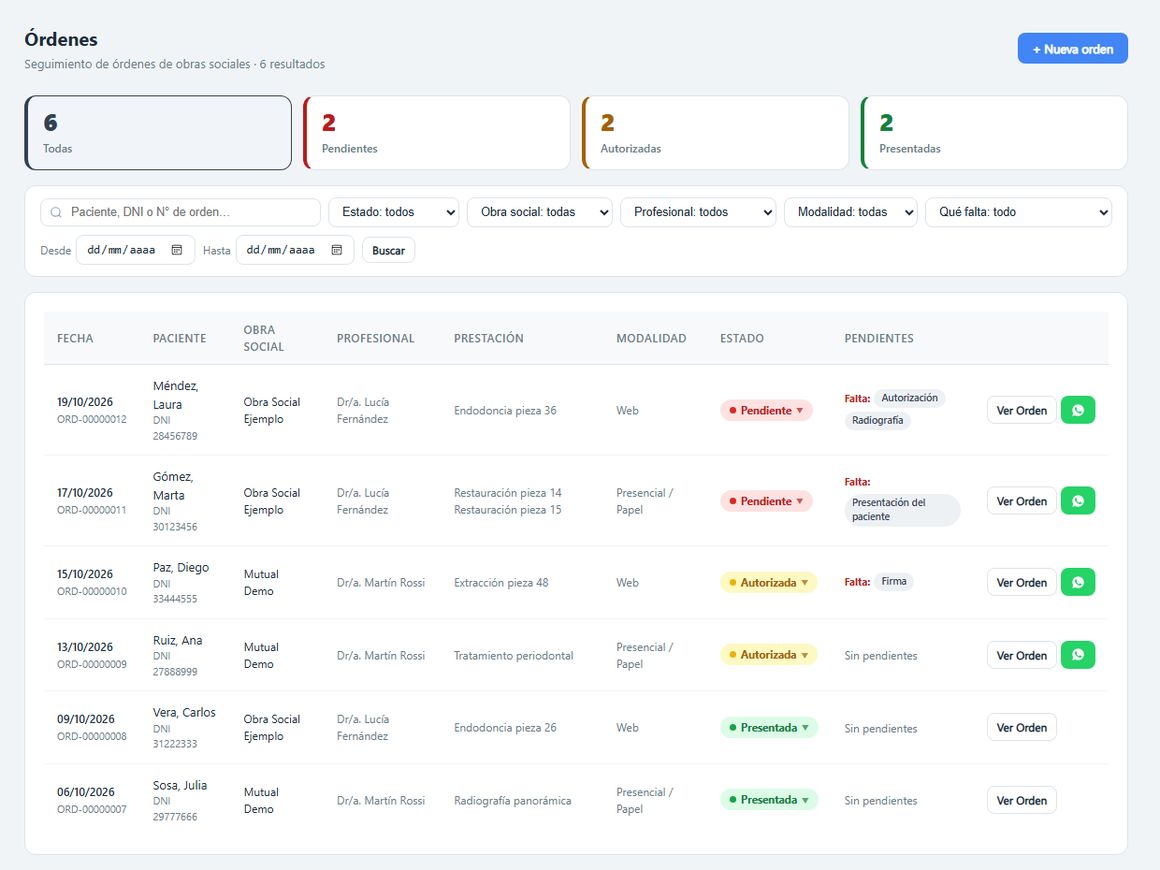The width and height of the screenshot is (1160, 870).
Task: Click the Hasta date input field
Action: [295, 250]
